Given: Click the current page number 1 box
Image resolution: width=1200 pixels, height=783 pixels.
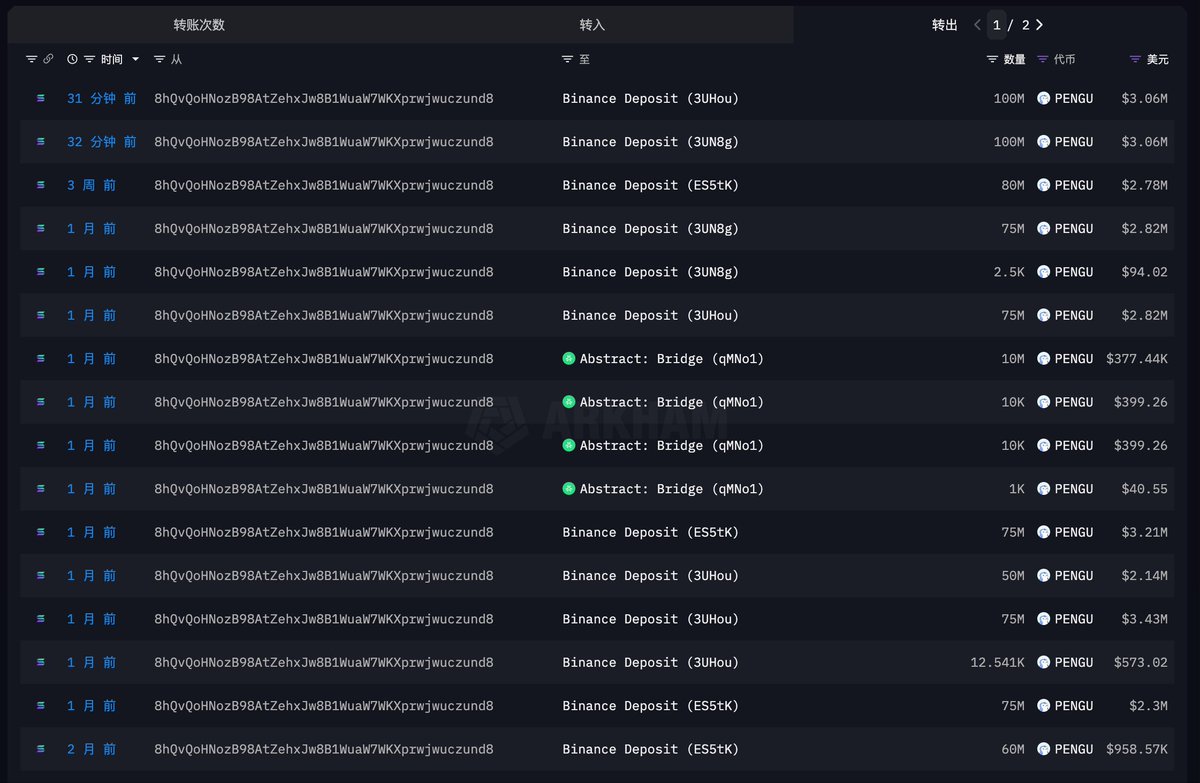Looking at the screenshot, I should pos(996,25).
